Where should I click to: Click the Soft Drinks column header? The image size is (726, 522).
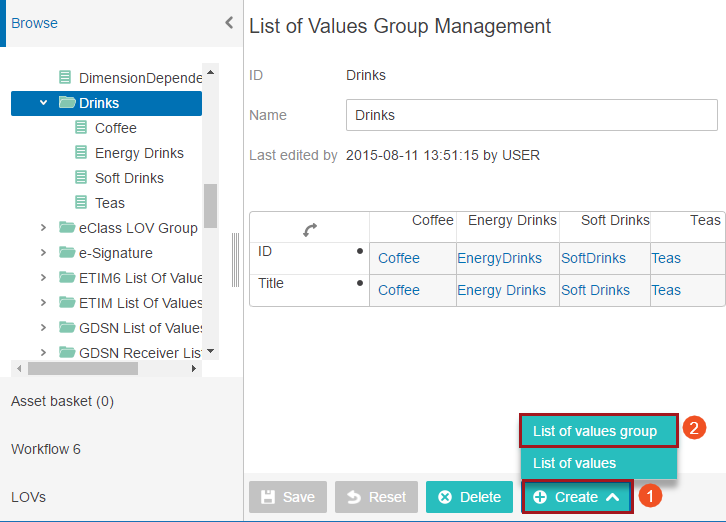615,220
